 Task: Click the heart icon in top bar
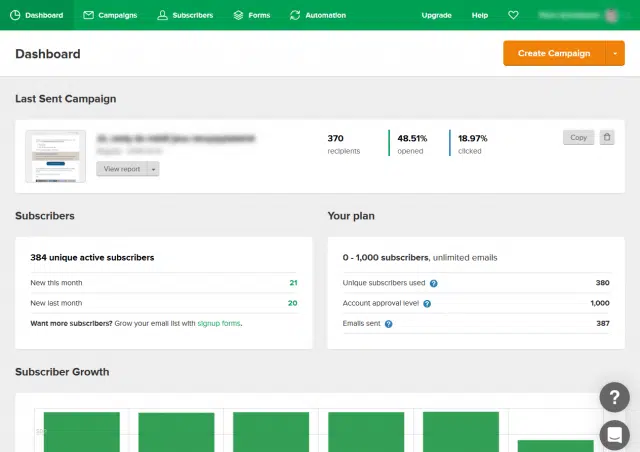tap(513, 15)
